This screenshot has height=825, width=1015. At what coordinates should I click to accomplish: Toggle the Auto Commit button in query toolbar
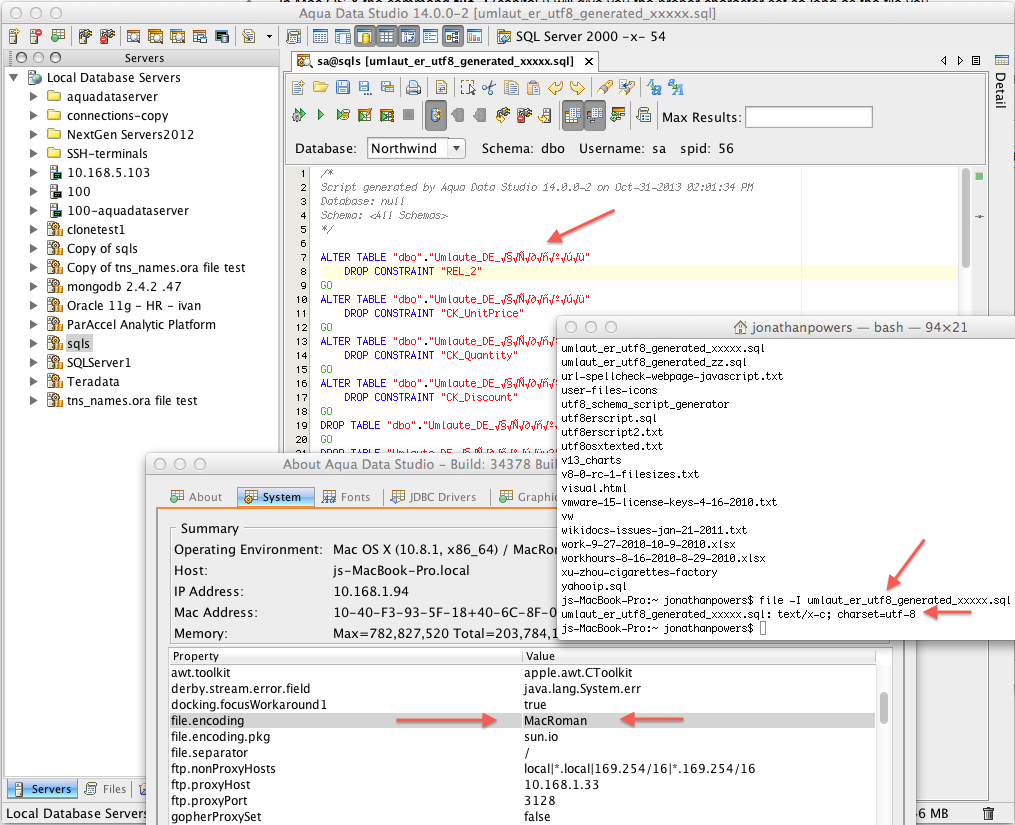tap(436, 115)
